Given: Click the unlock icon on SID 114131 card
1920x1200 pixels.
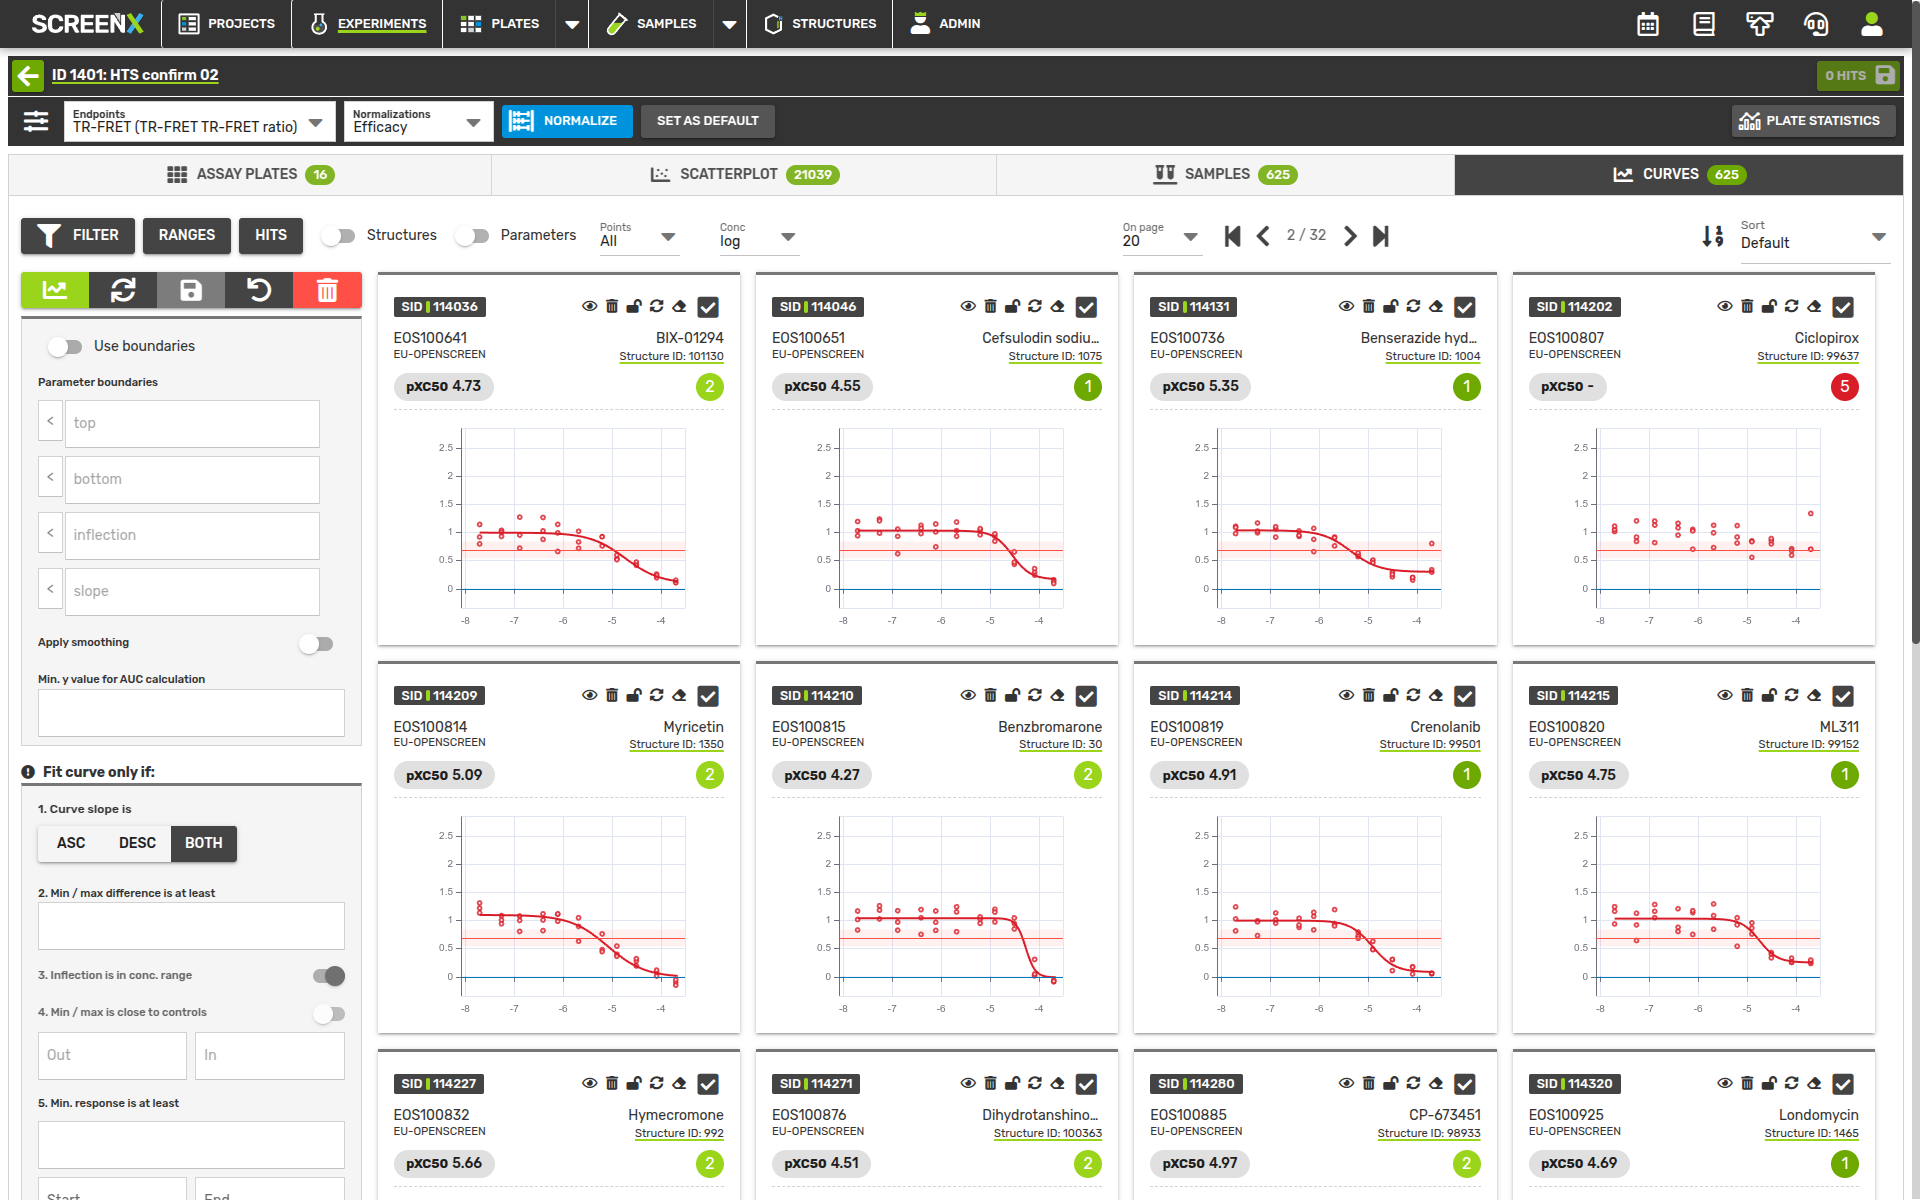Looking at the screenshot, I should coord(1390,306).
